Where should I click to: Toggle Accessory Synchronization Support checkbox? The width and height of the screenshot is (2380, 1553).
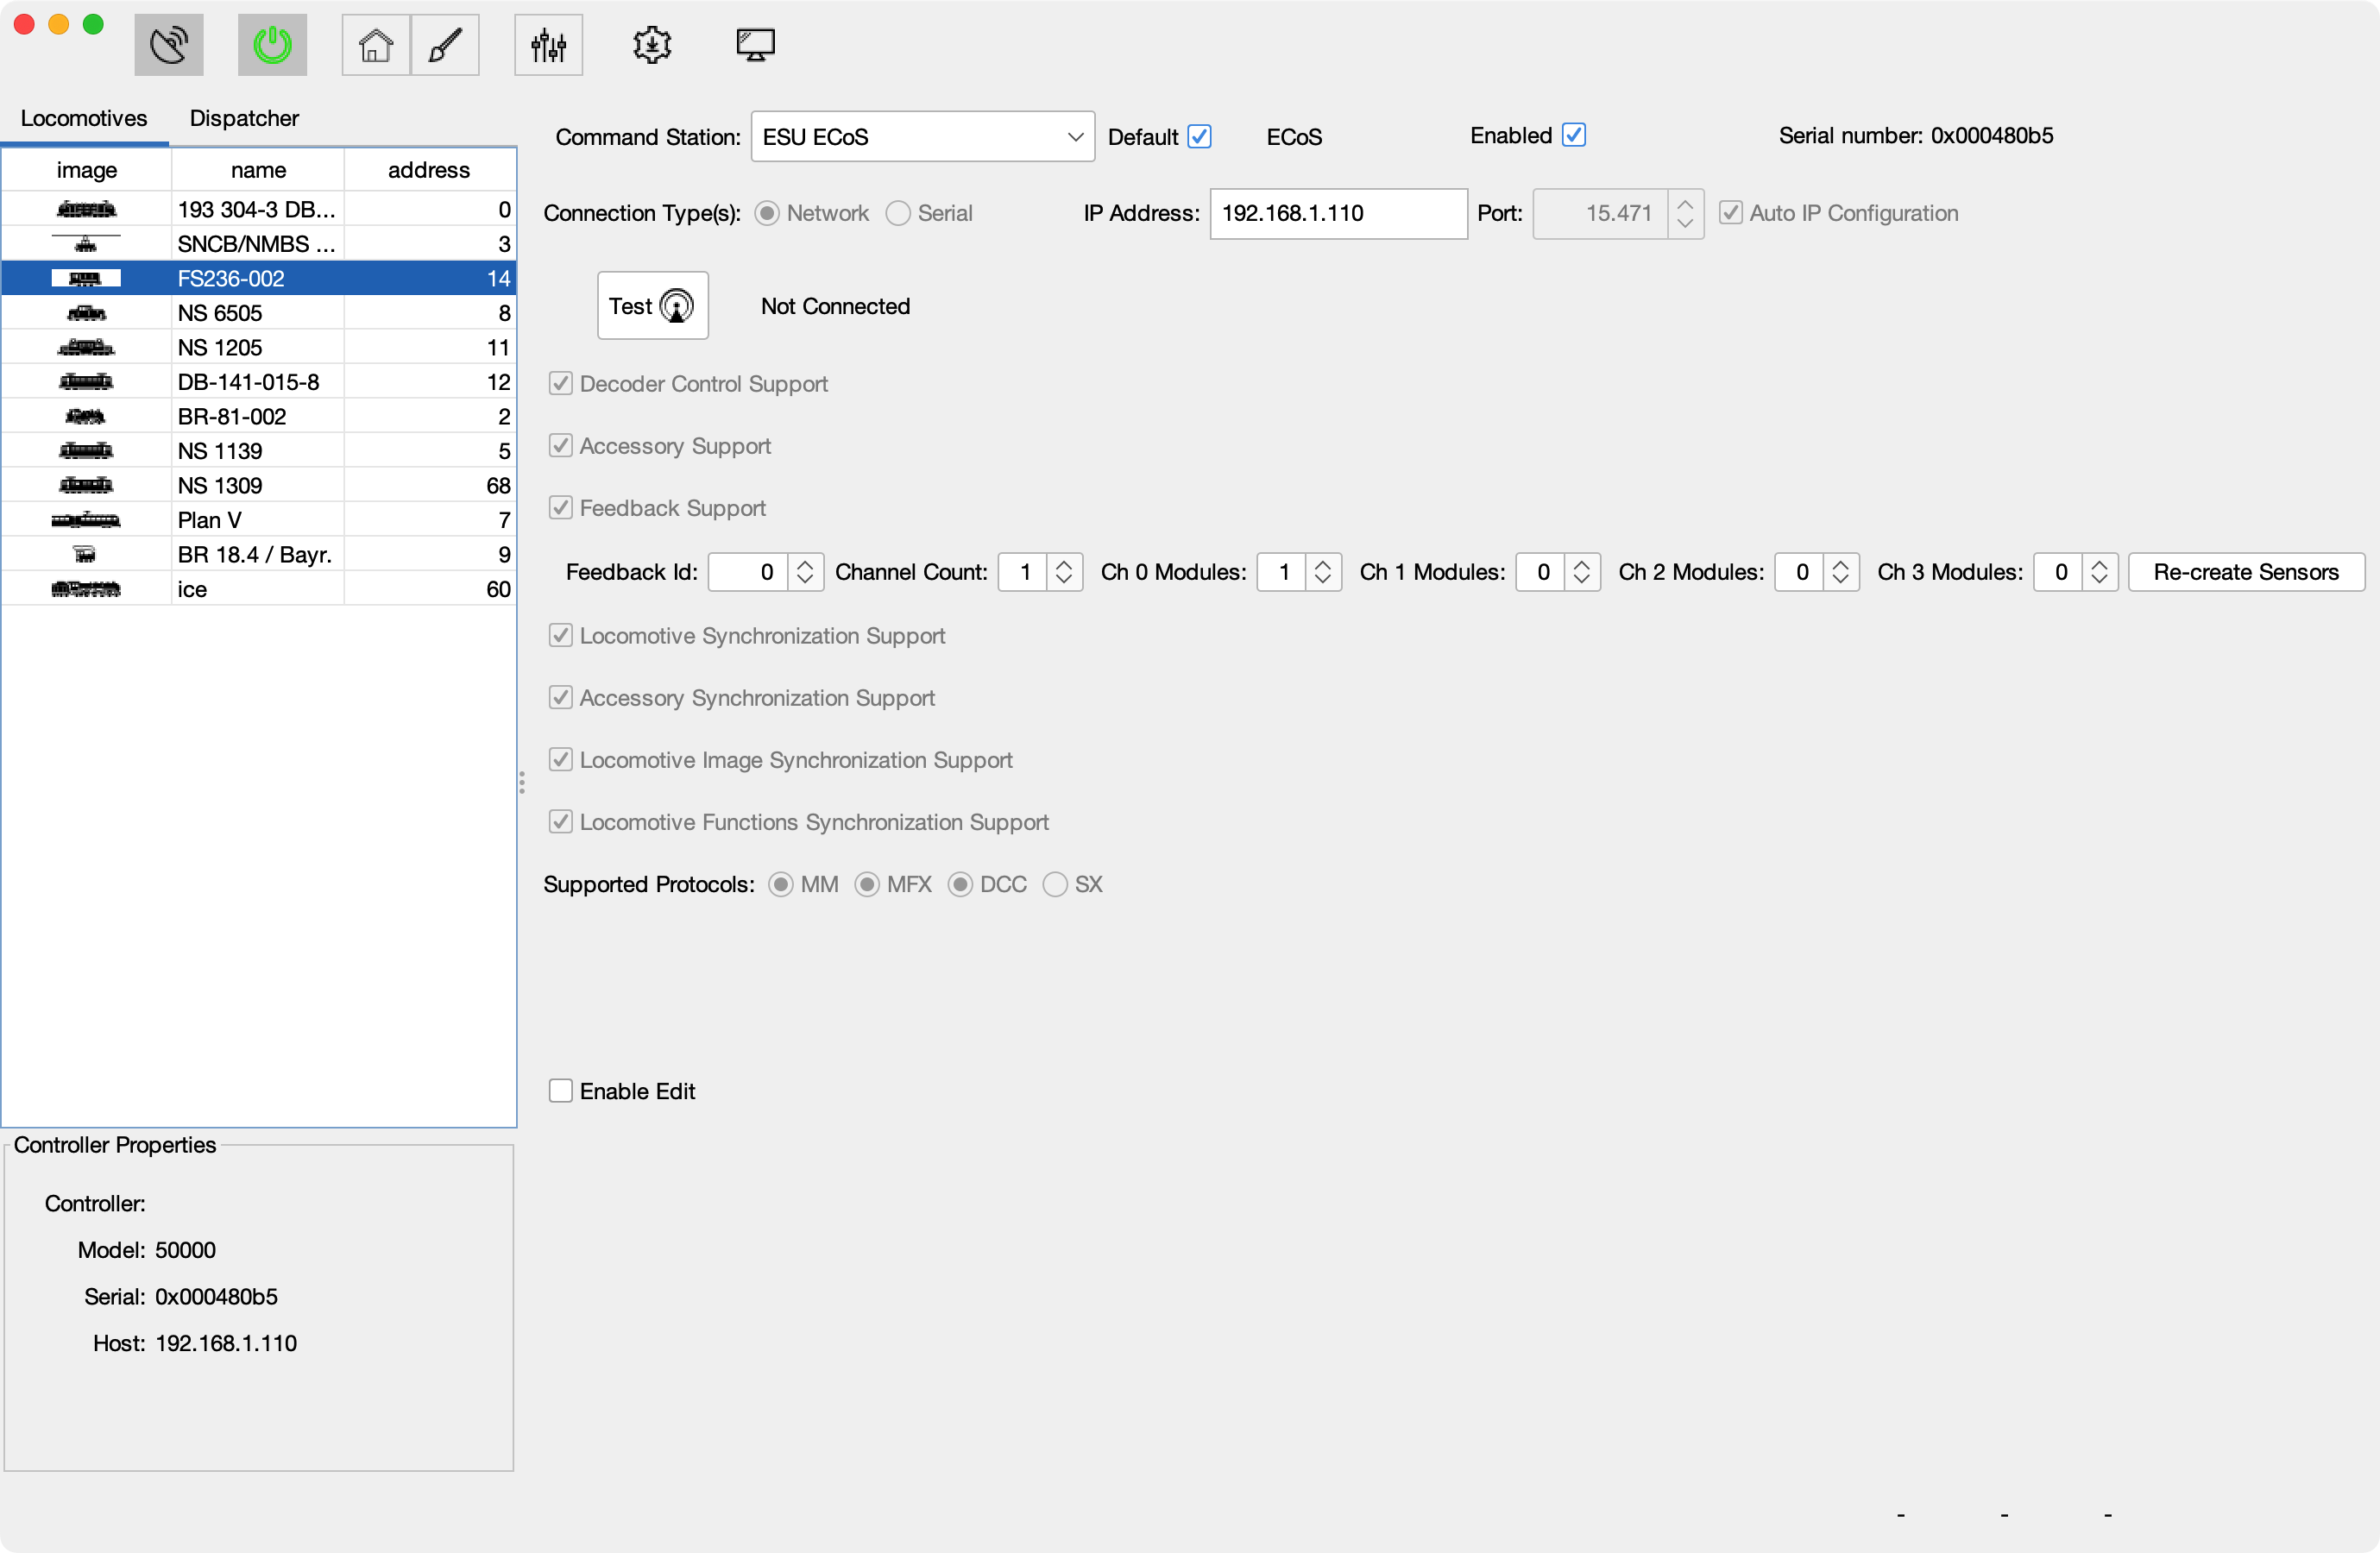pyautogui.click(x=561, y=698)
